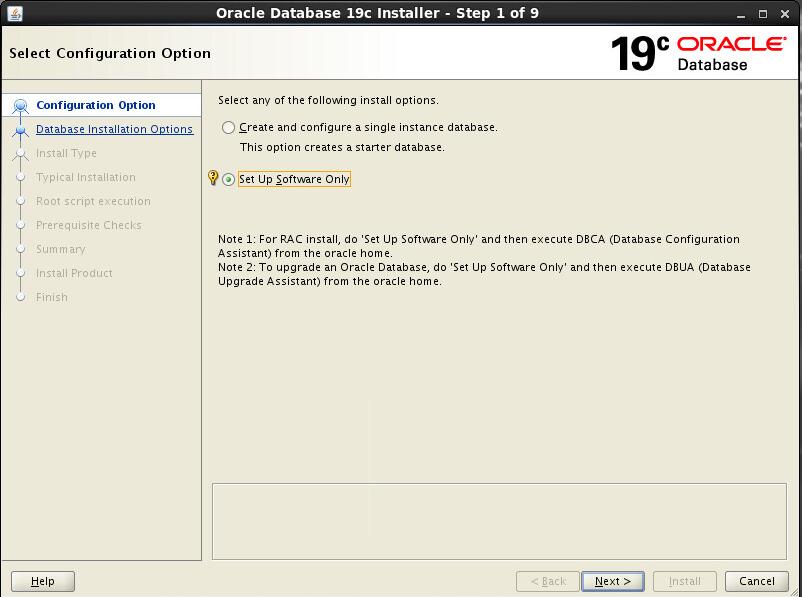Click the Prerequisite Checks step in sidebar
The image size is (802, 597).
tap(88, 225)
